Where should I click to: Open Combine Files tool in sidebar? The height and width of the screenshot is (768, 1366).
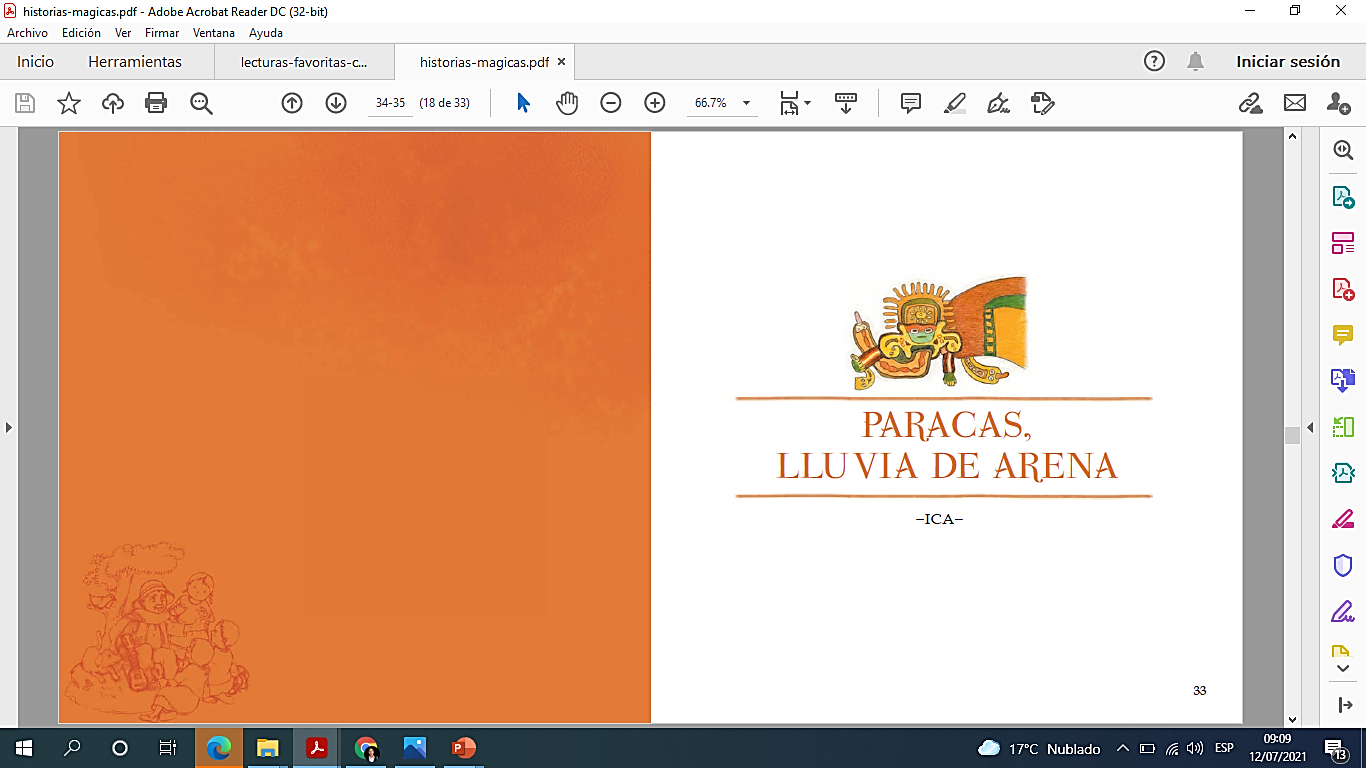[x=1343, y=380]
